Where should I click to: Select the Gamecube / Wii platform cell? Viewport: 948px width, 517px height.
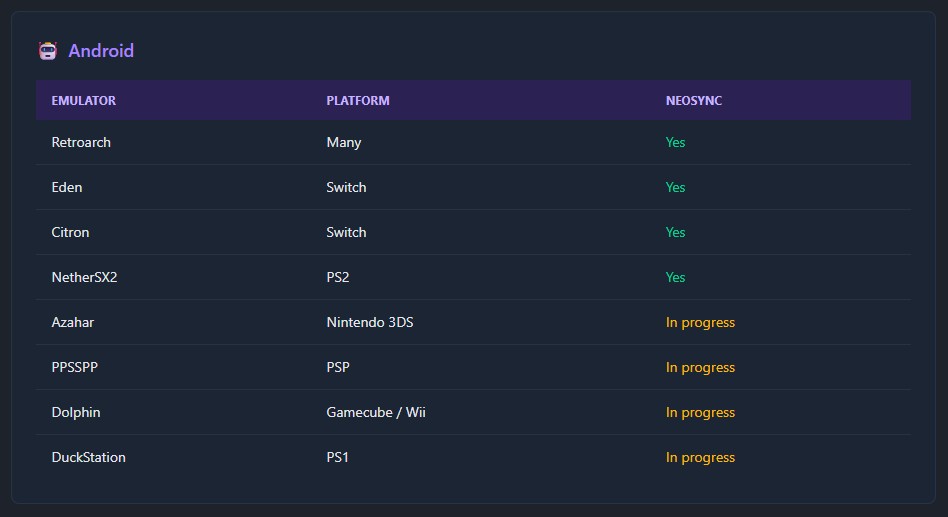click(x=376, y=412)
